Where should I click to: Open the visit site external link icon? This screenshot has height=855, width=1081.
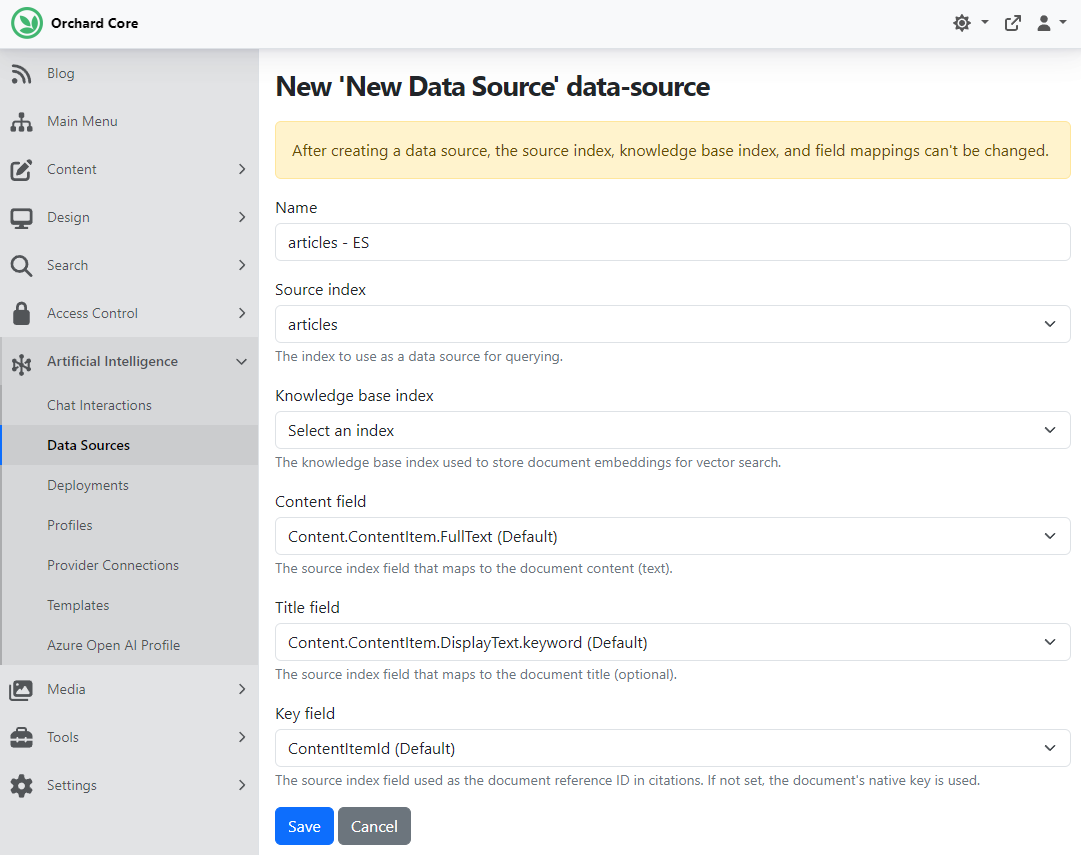pos(1013,23)
